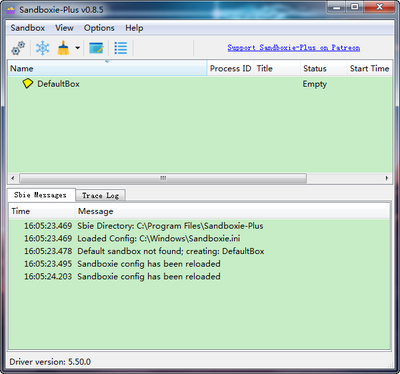Click the scrollbar left arrow
The width and height of the screenshot is (400, 374).
click(x=13, y=178)
